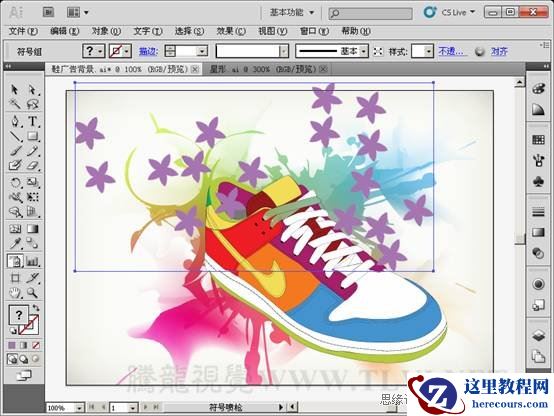
Task: Select the Eraser tool
Action: pos(33,165)
